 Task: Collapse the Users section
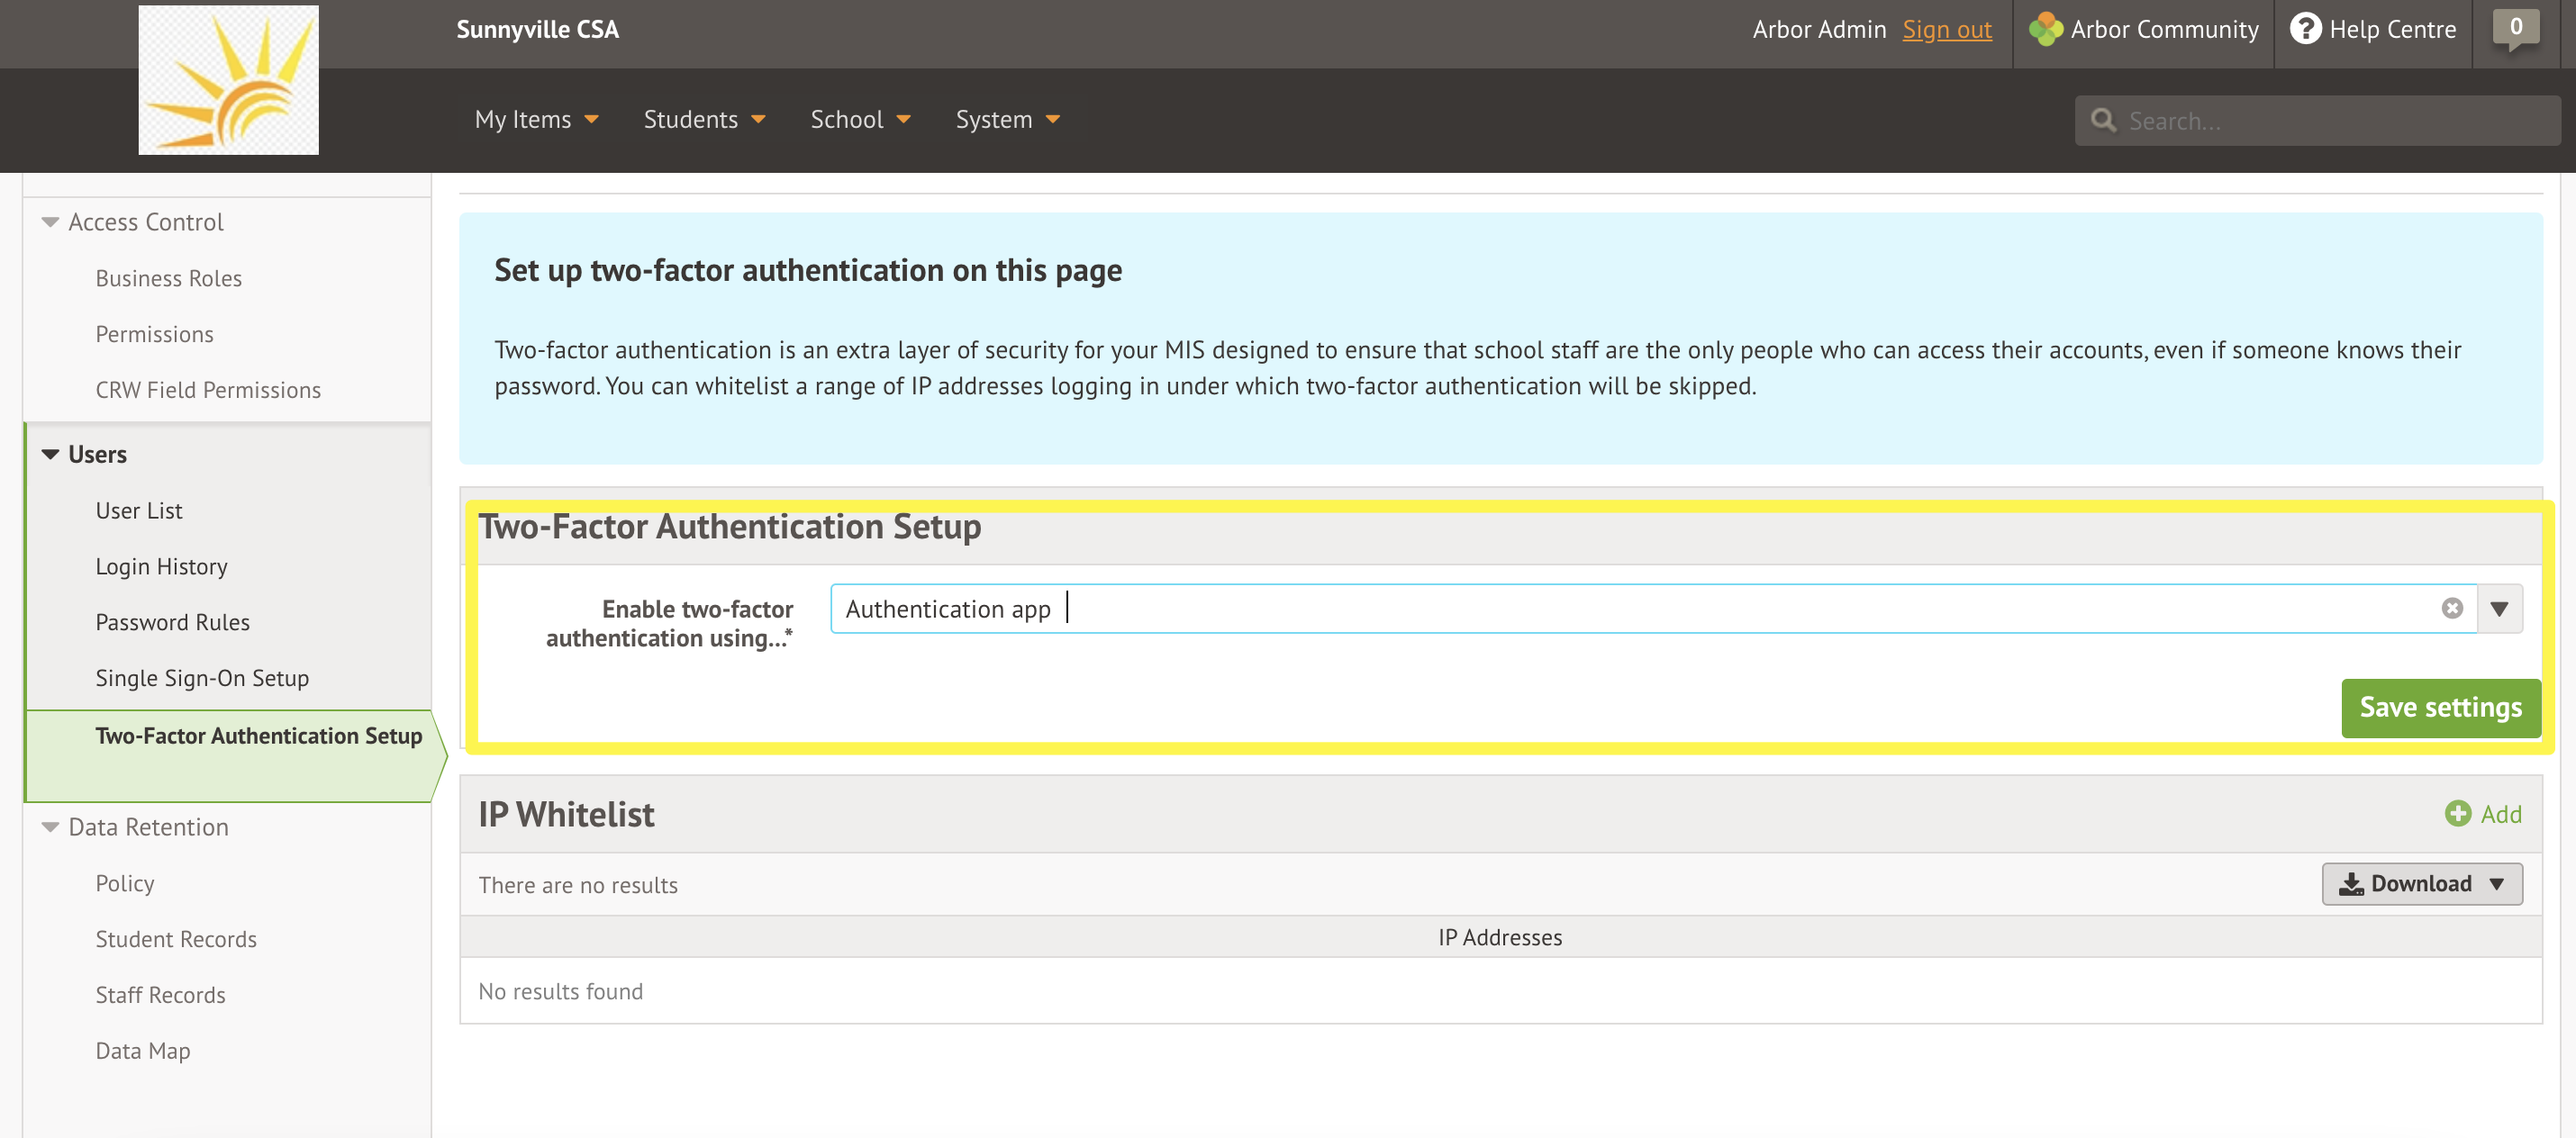(50, 454)
